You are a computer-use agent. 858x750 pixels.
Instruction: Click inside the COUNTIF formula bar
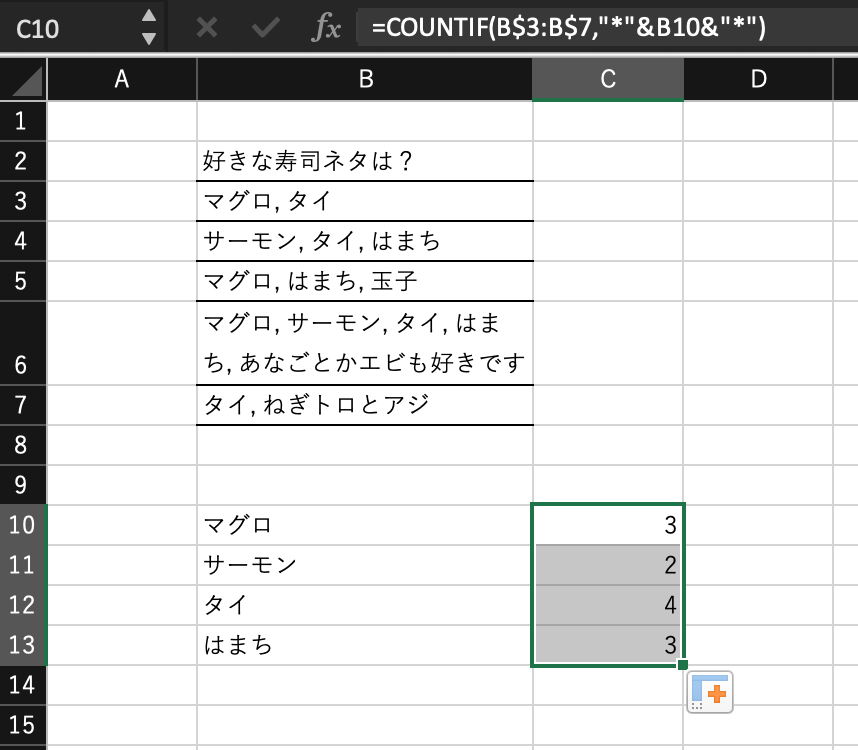point(607,27)
